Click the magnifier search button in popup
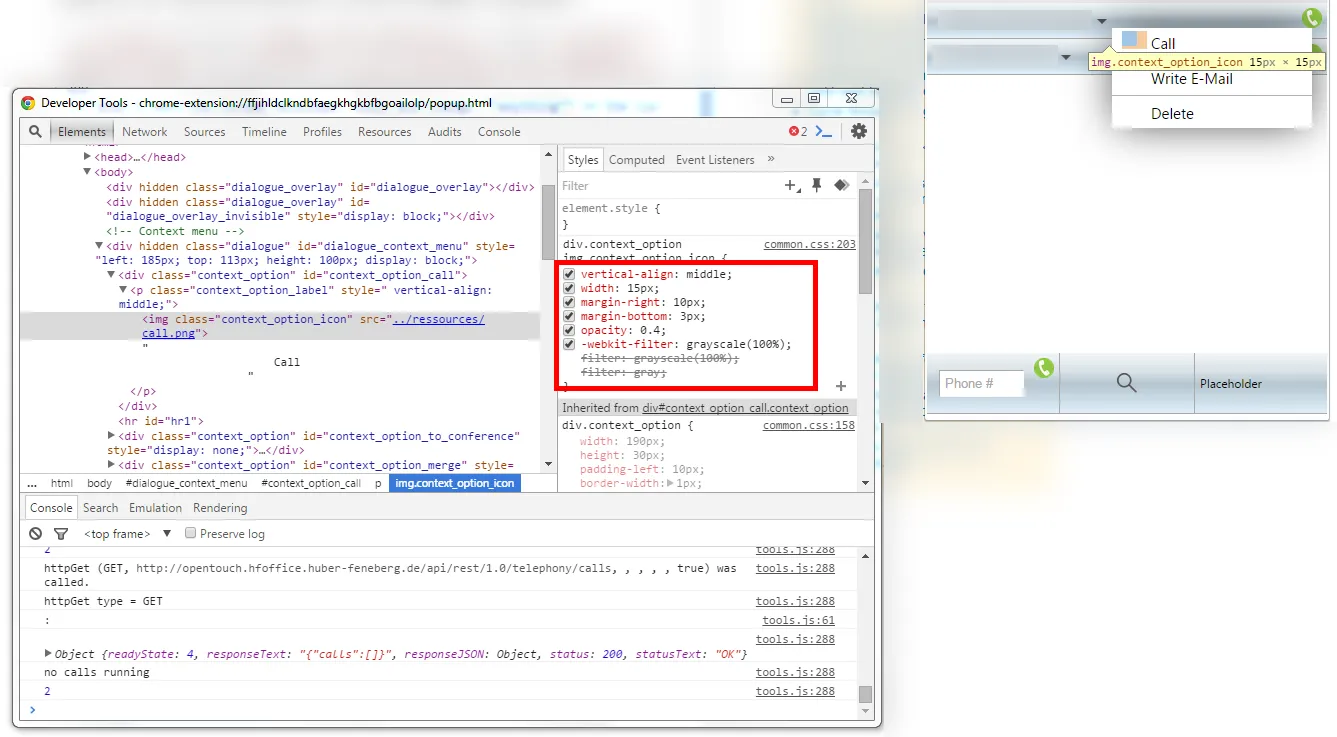This screenshot has width=1337, height=737. click(1127, 383)
